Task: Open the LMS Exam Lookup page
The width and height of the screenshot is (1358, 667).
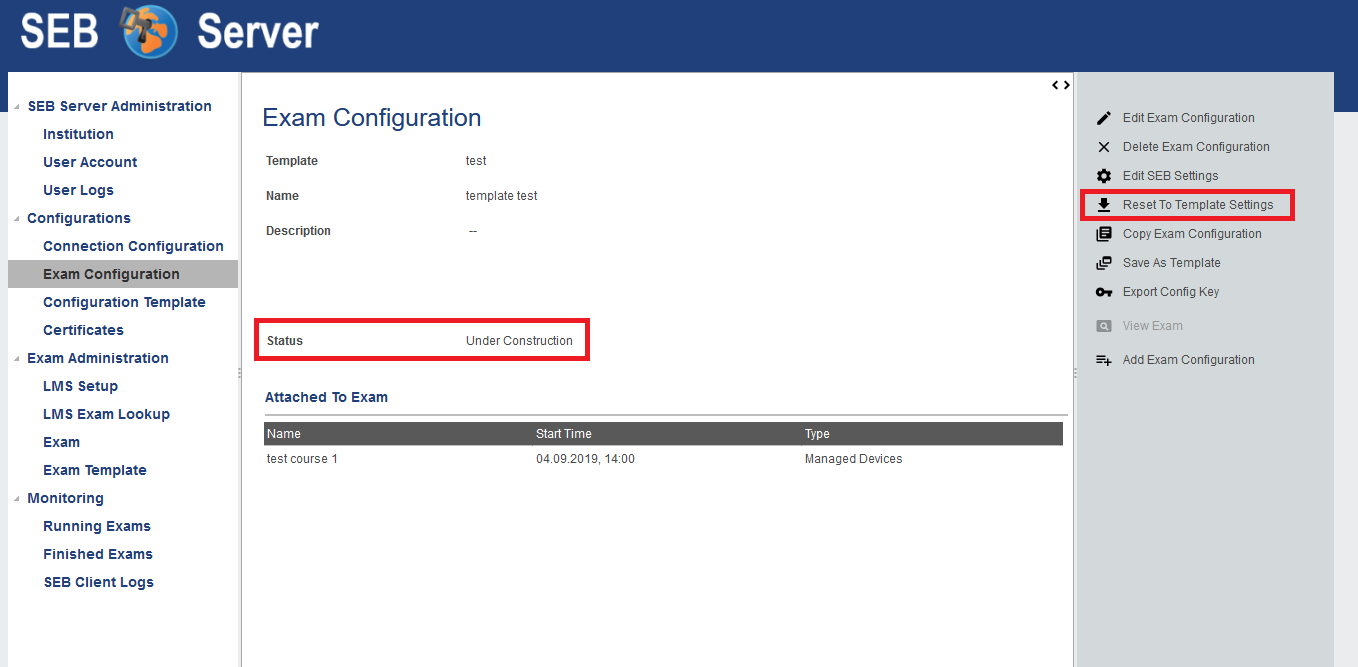Action: tap(106, 414)
